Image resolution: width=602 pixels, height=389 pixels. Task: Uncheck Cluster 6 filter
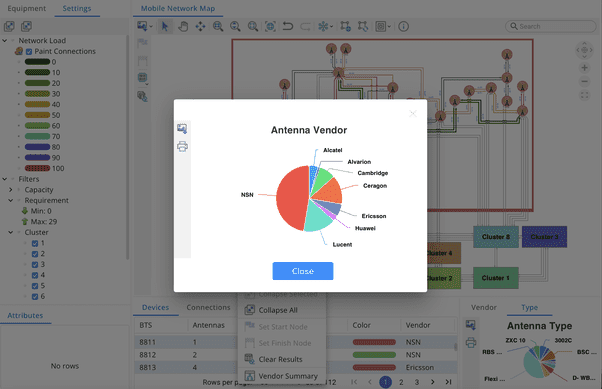(x=35, y=296)
